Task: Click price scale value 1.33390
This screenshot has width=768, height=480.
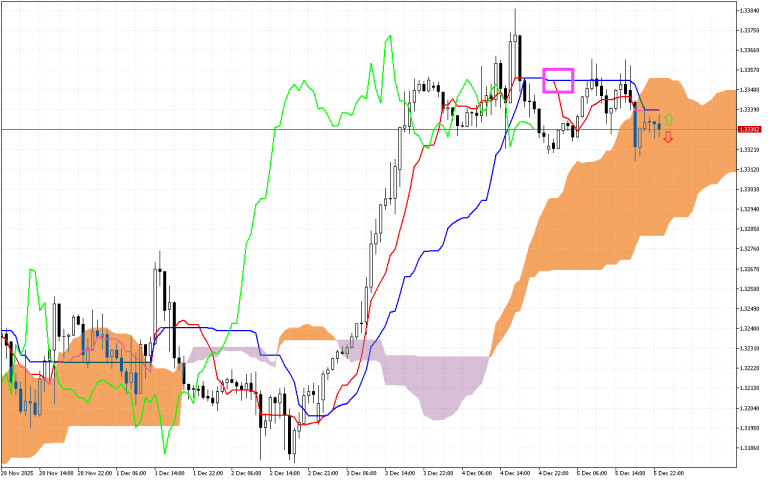Action: pyautogui.click(x=749, y=110)
